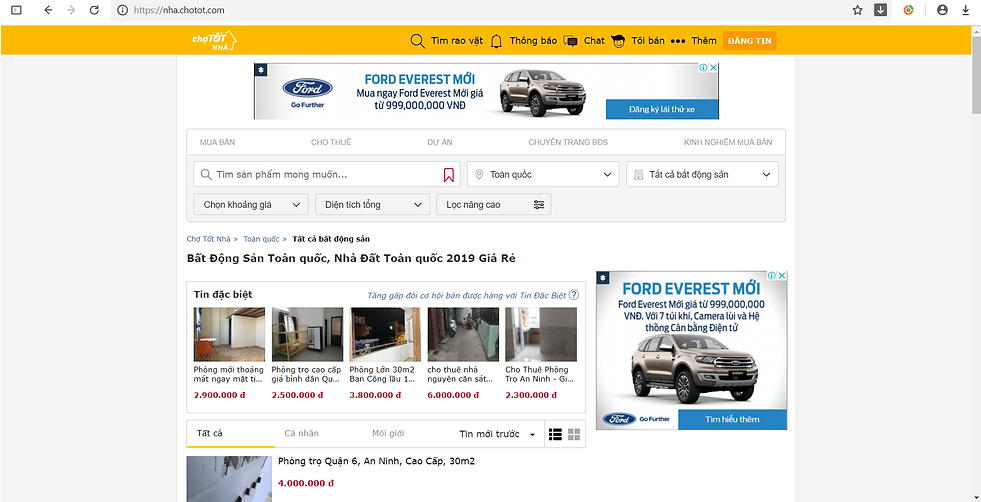Open the Tin mới trước sort dropdown
The image size is (981, 502).
click(x=498, y=434)
